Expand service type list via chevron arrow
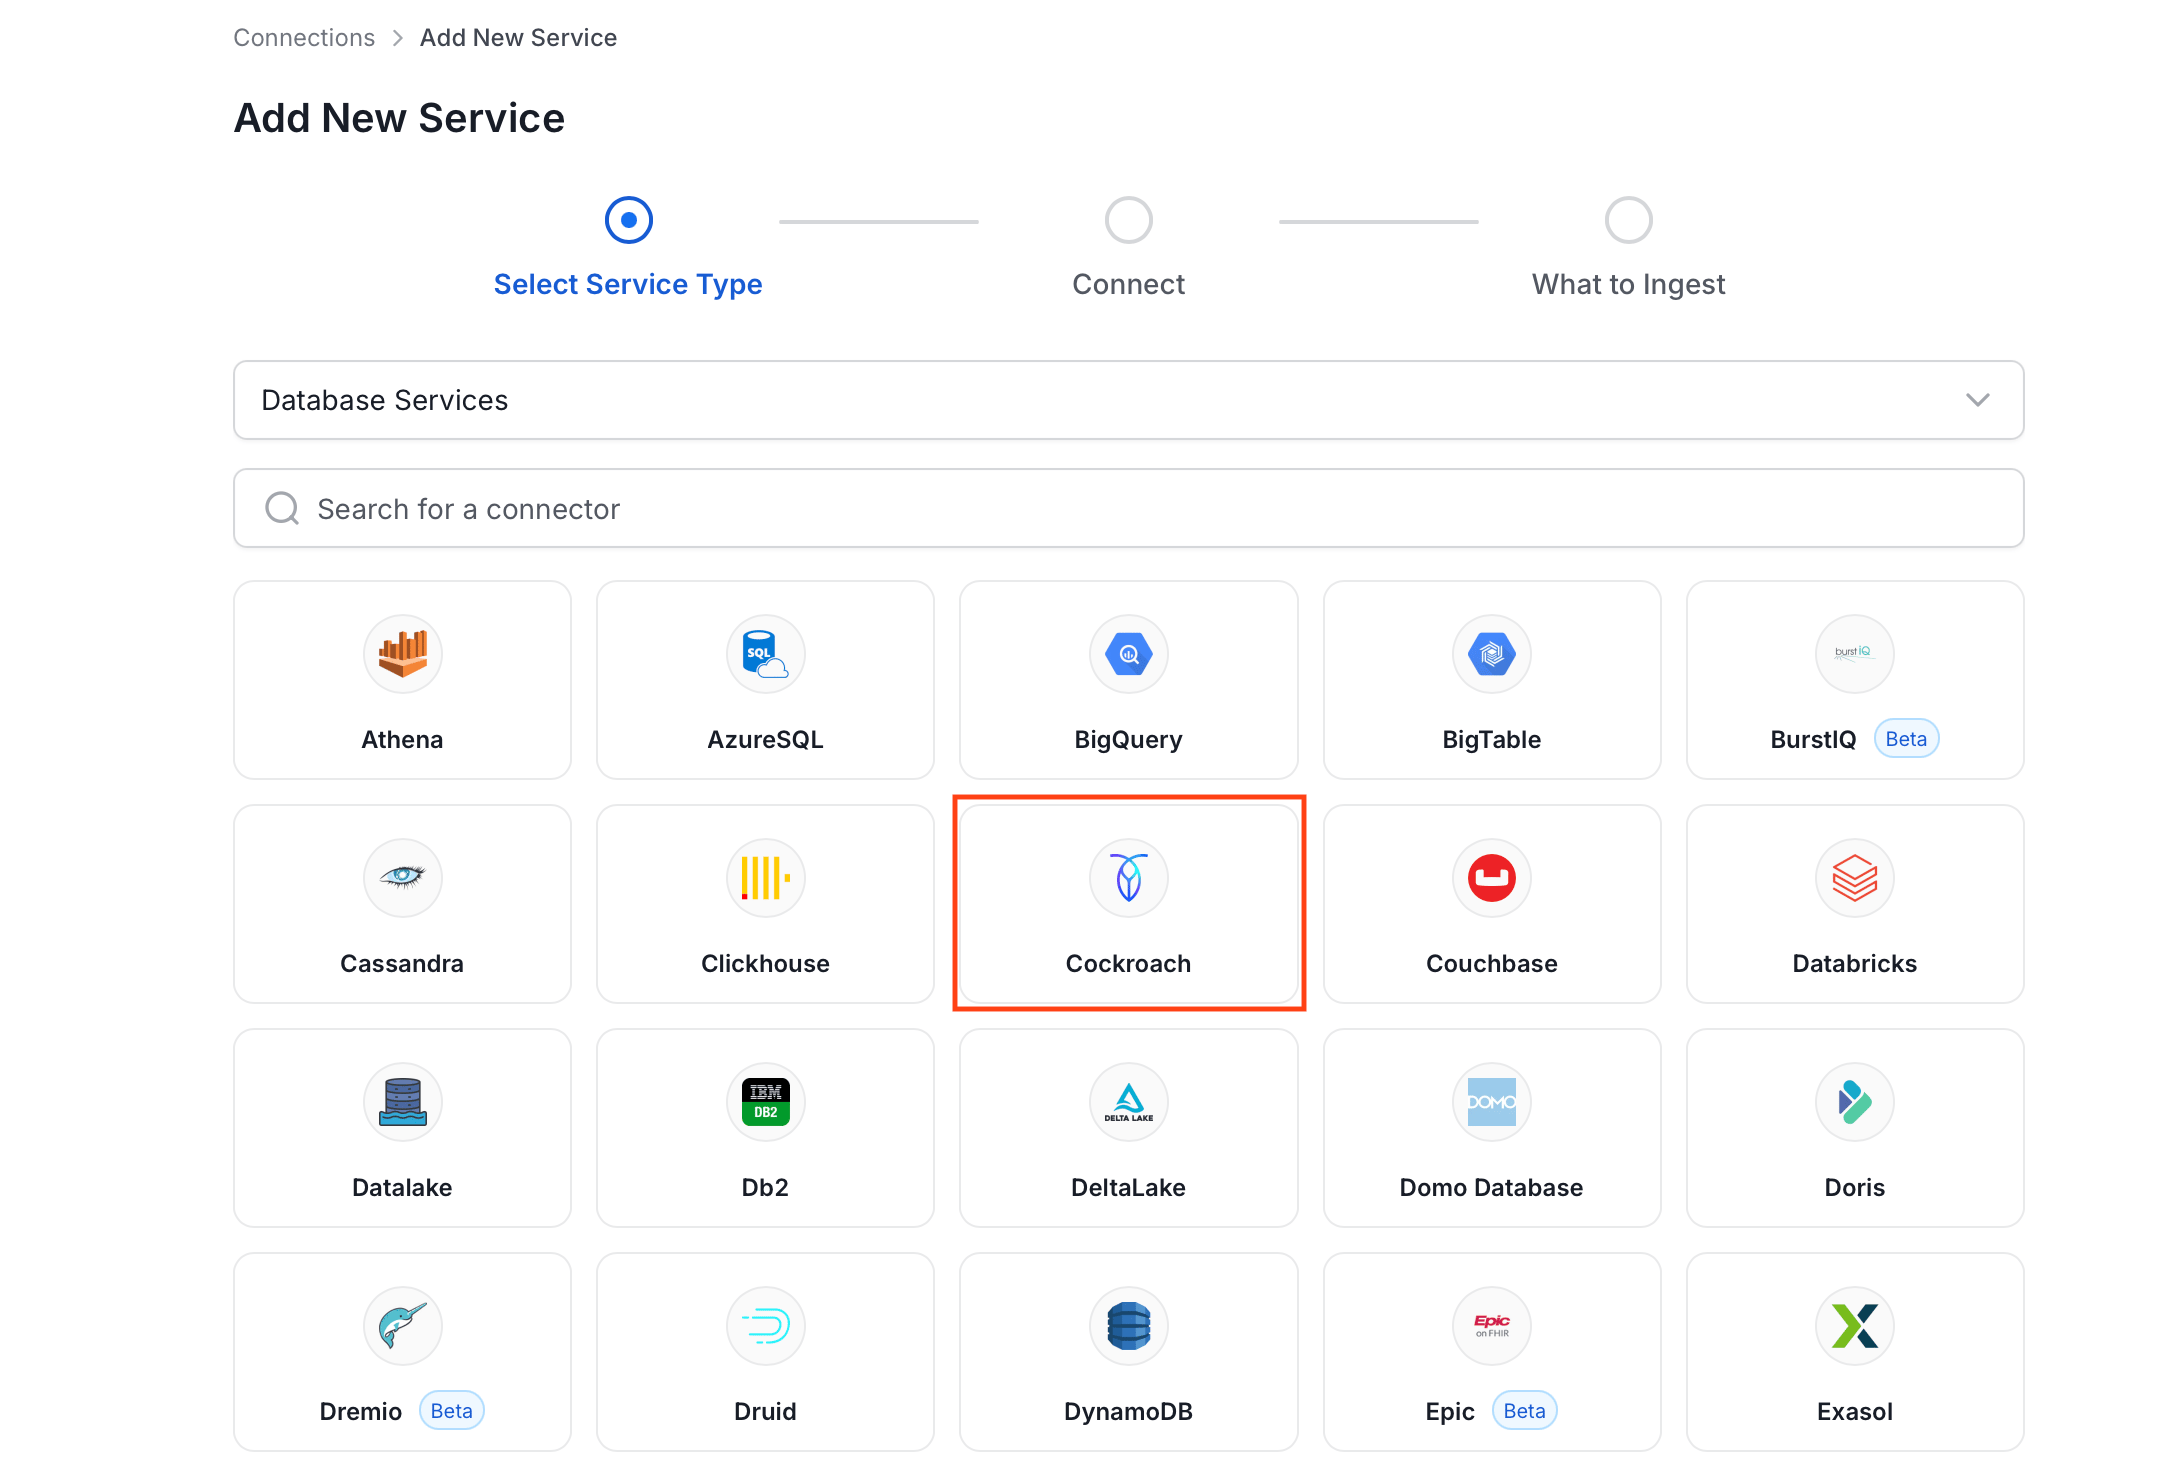 (1977, 400)
